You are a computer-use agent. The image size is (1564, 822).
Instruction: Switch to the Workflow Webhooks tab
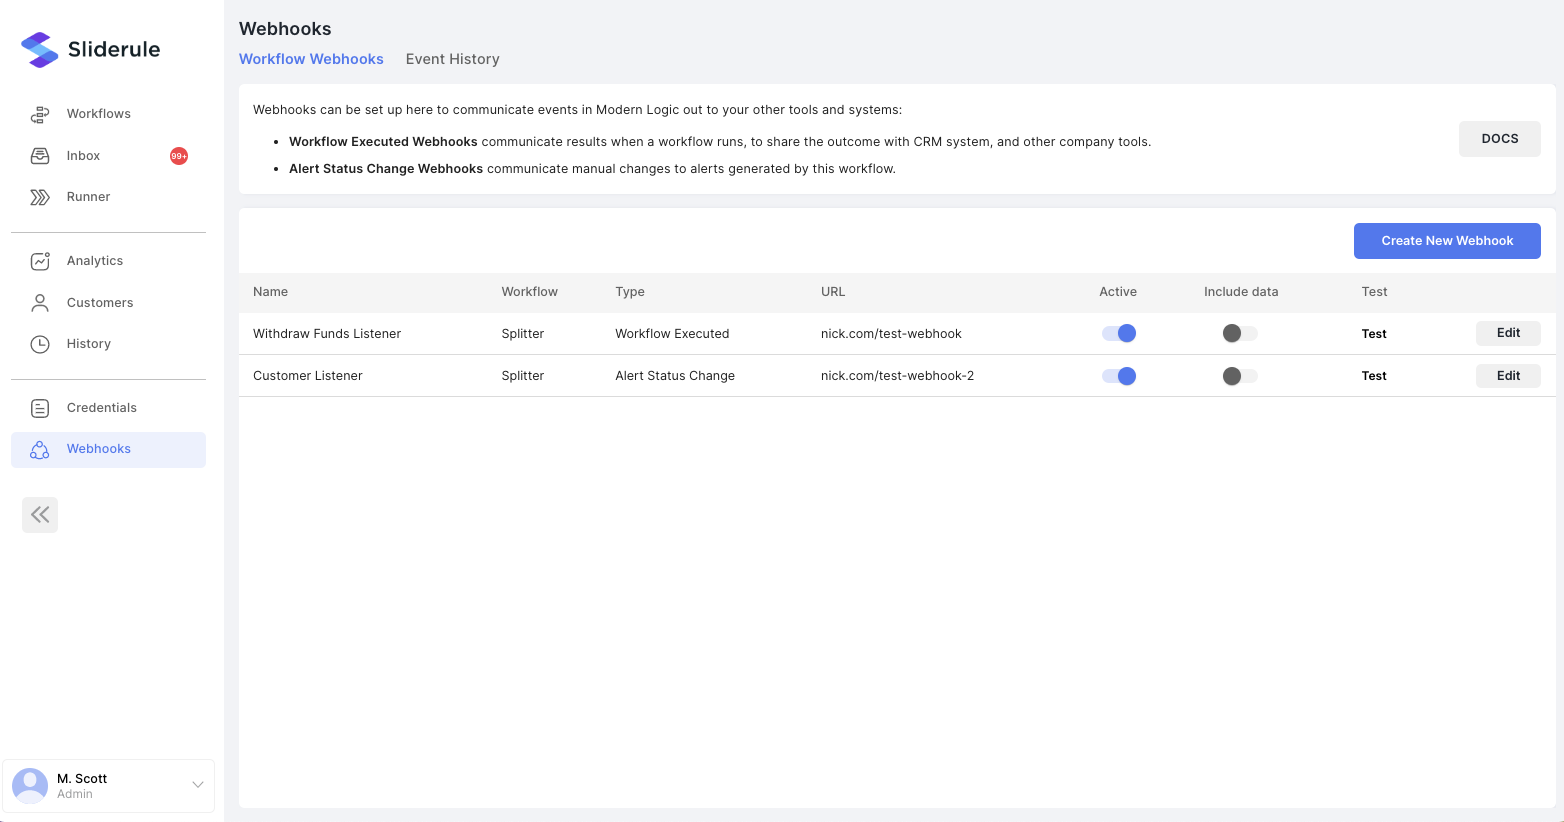311,59
